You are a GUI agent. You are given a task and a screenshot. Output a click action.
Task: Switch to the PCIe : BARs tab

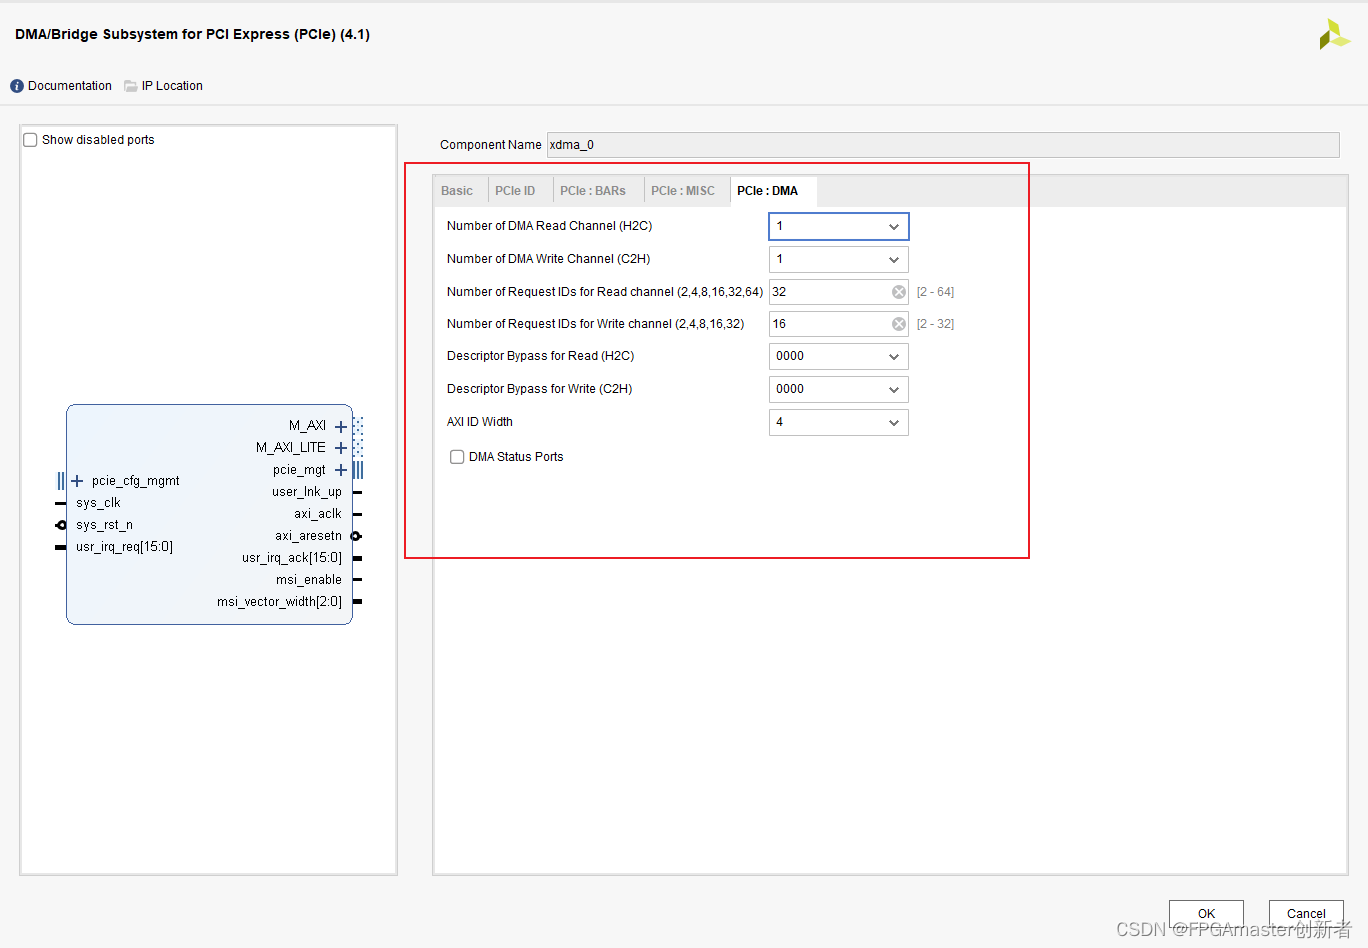[593, 191]
